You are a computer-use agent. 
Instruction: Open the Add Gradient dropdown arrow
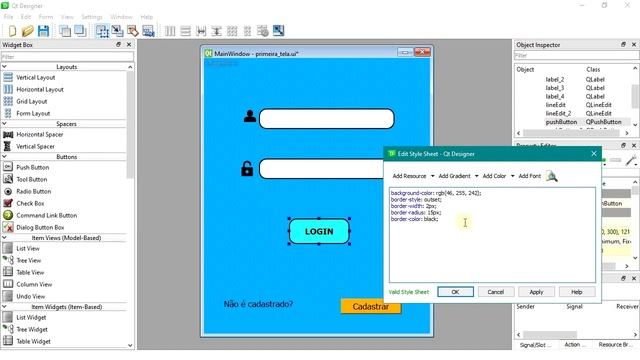click(476, 176)
